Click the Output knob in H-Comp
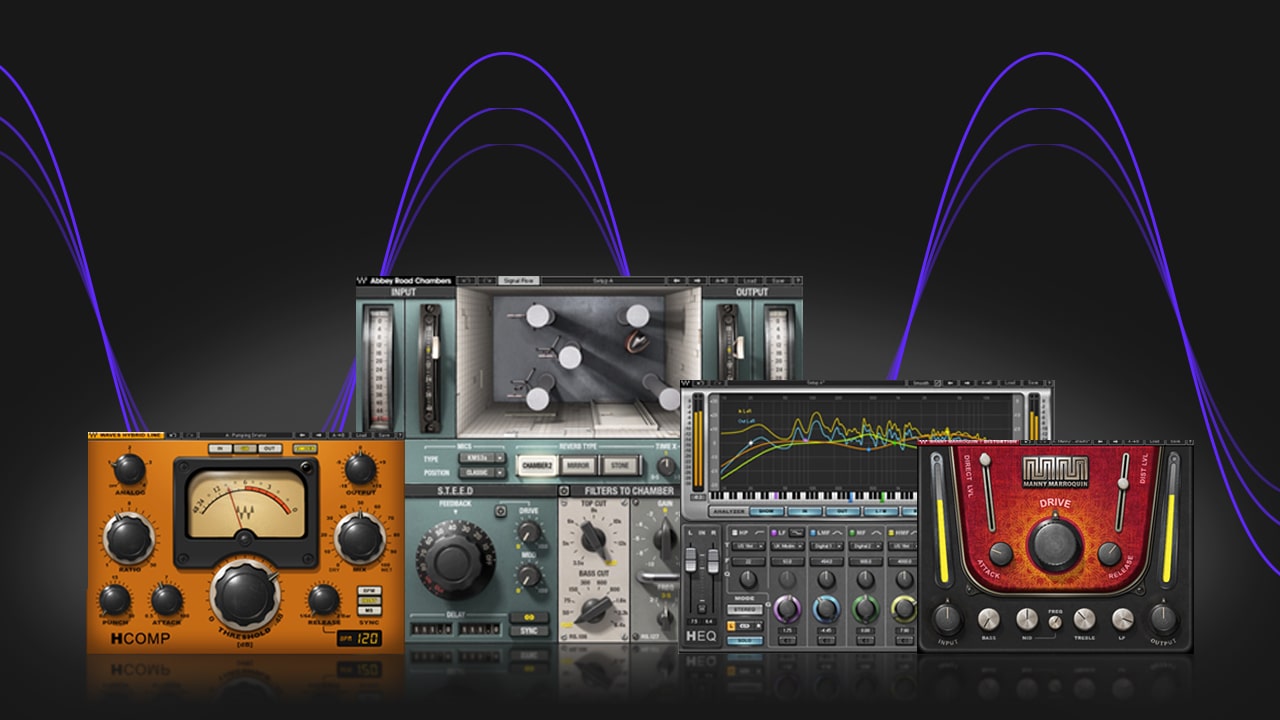Image resolution: width=1280 pixels, height=720 pixels. point(360,469)
